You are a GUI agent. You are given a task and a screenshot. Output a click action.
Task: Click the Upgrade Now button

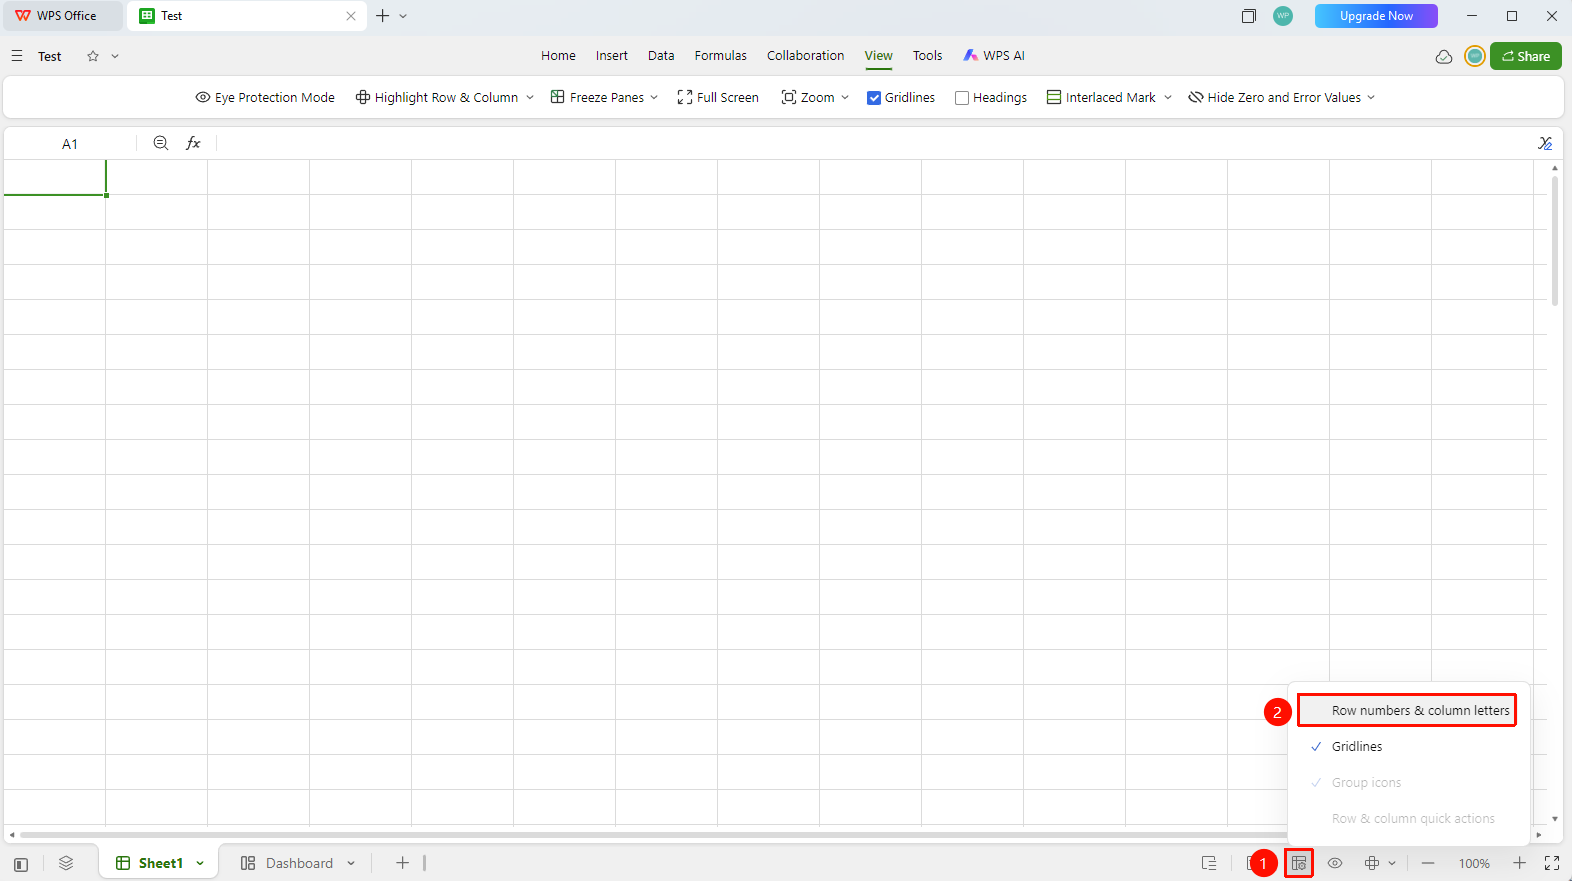coord(1376,16)
